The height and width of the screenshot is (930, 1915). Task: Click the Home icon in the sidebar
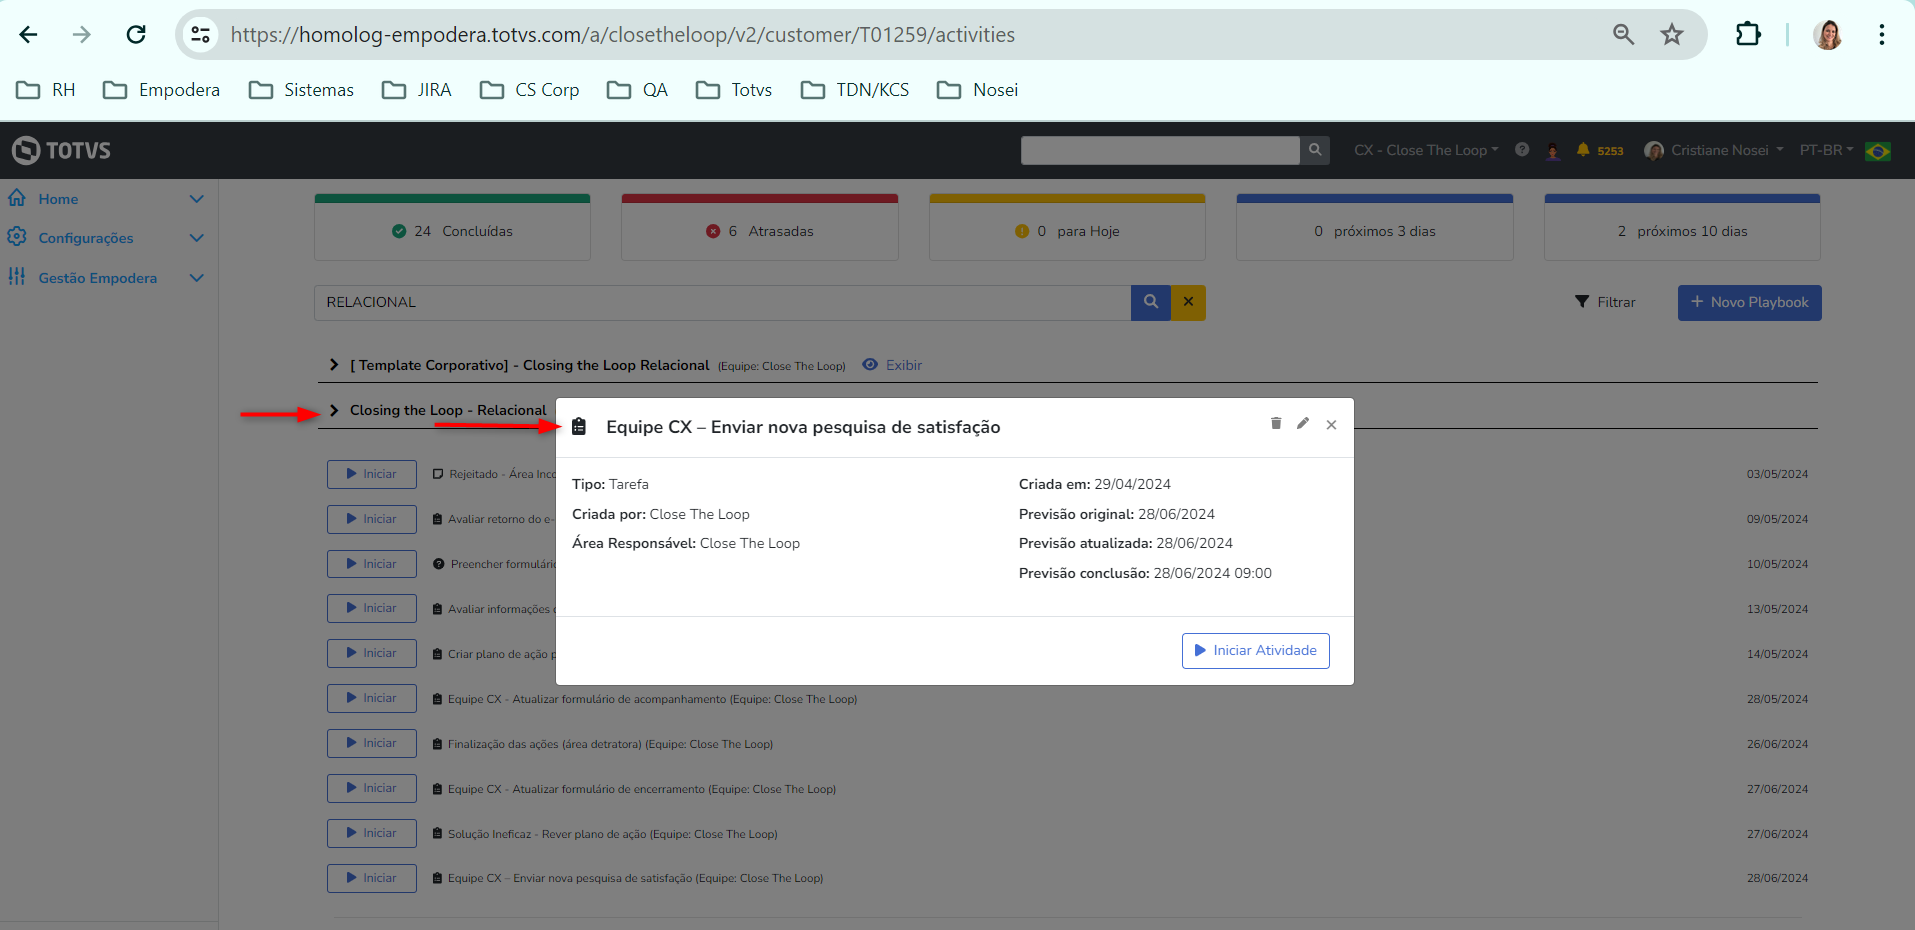[17, 198]
